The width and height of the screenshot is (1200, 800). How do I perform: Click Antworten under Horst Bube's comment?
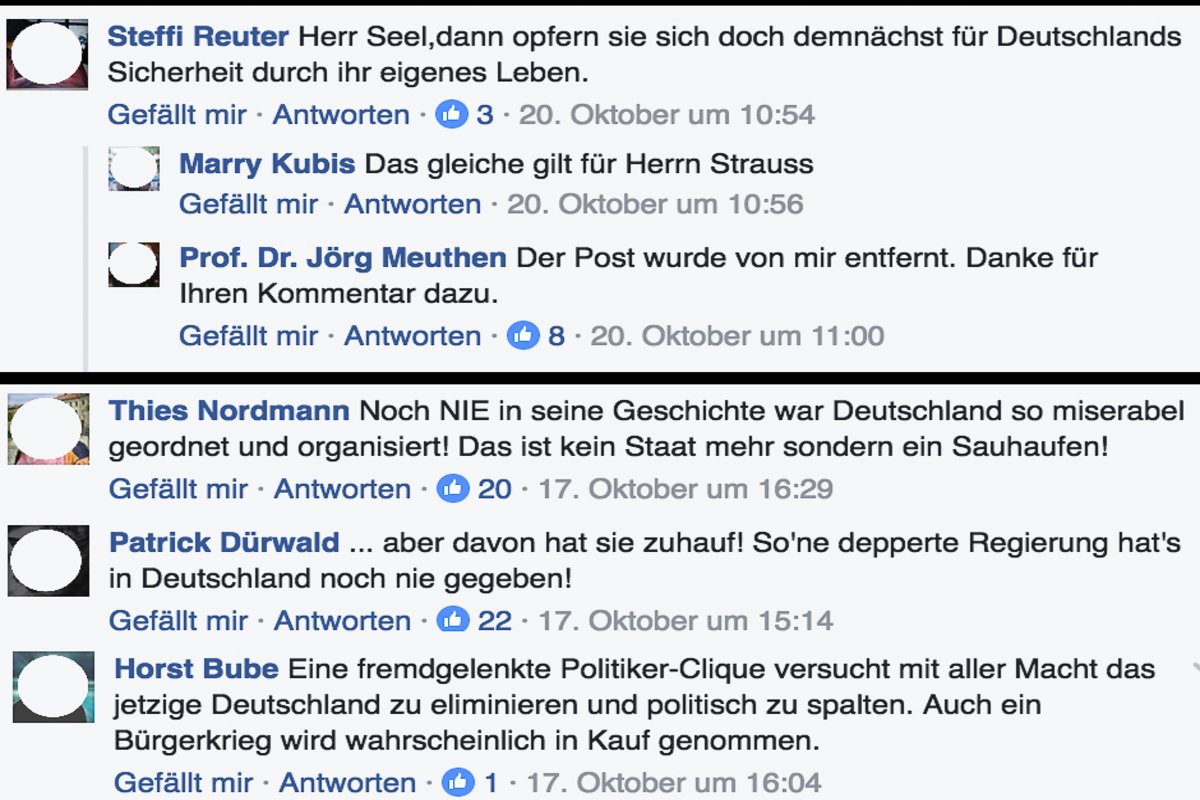click(x=347, y=781)
